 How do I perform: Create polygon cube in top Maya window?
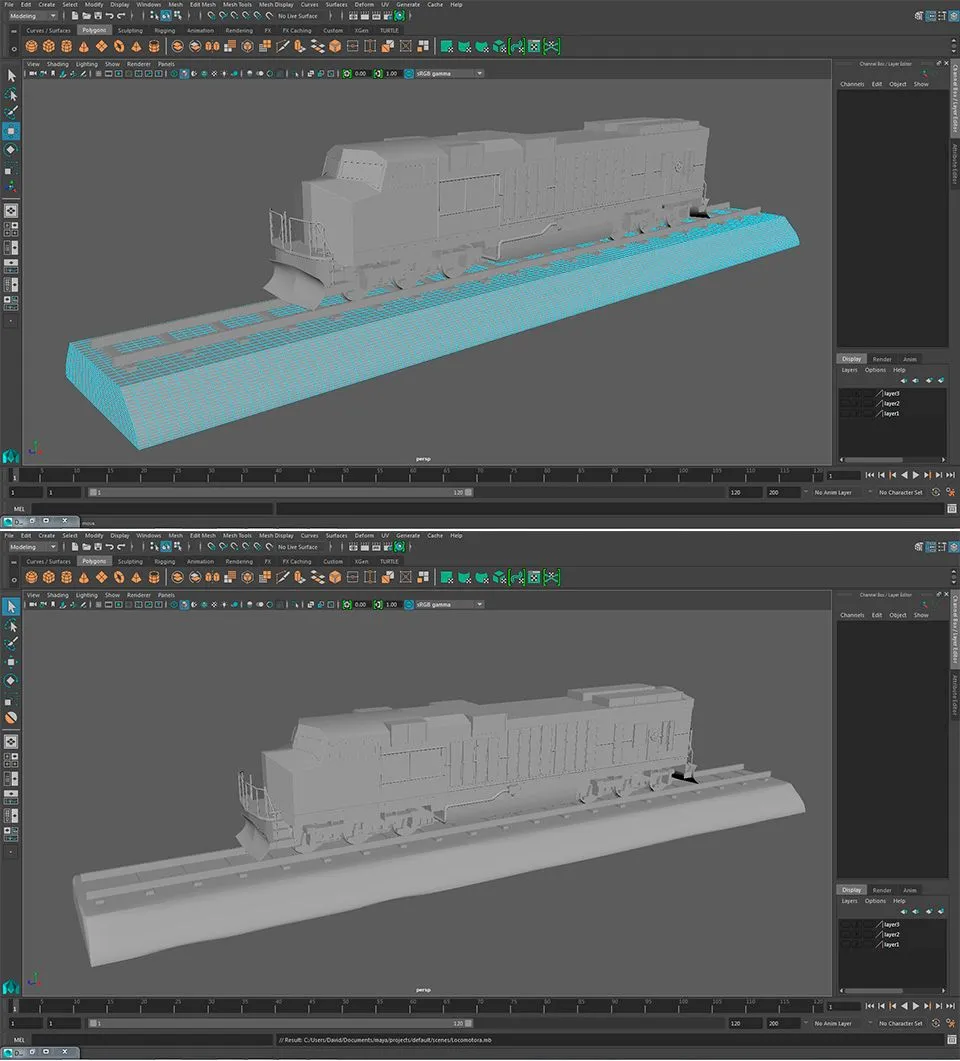(x=49, y=46)
